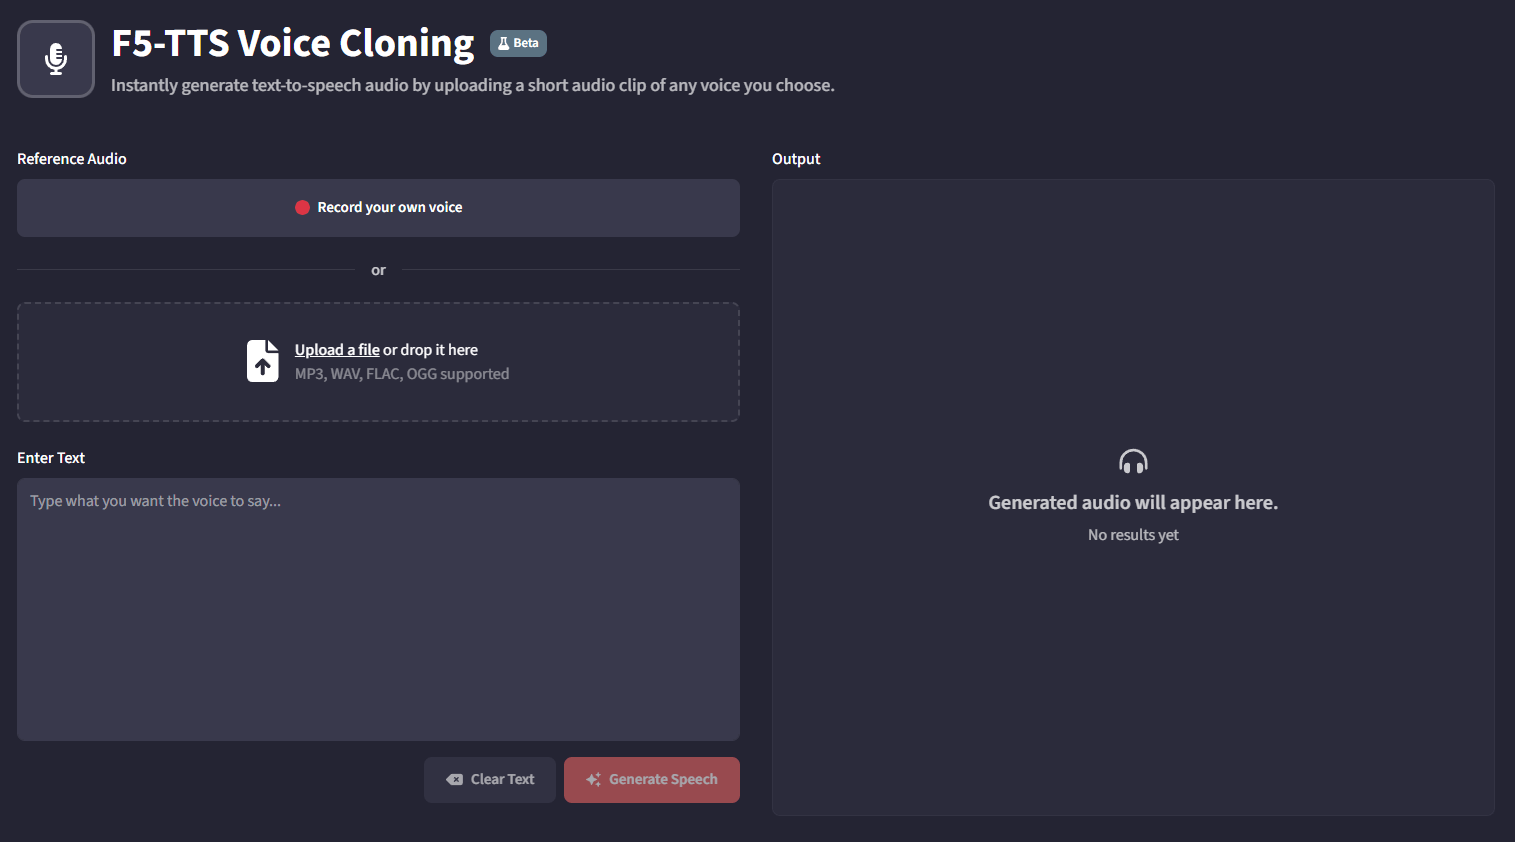Open the Upload a file link
This screenshot has height=842, width=1515.
coord(337,350)
